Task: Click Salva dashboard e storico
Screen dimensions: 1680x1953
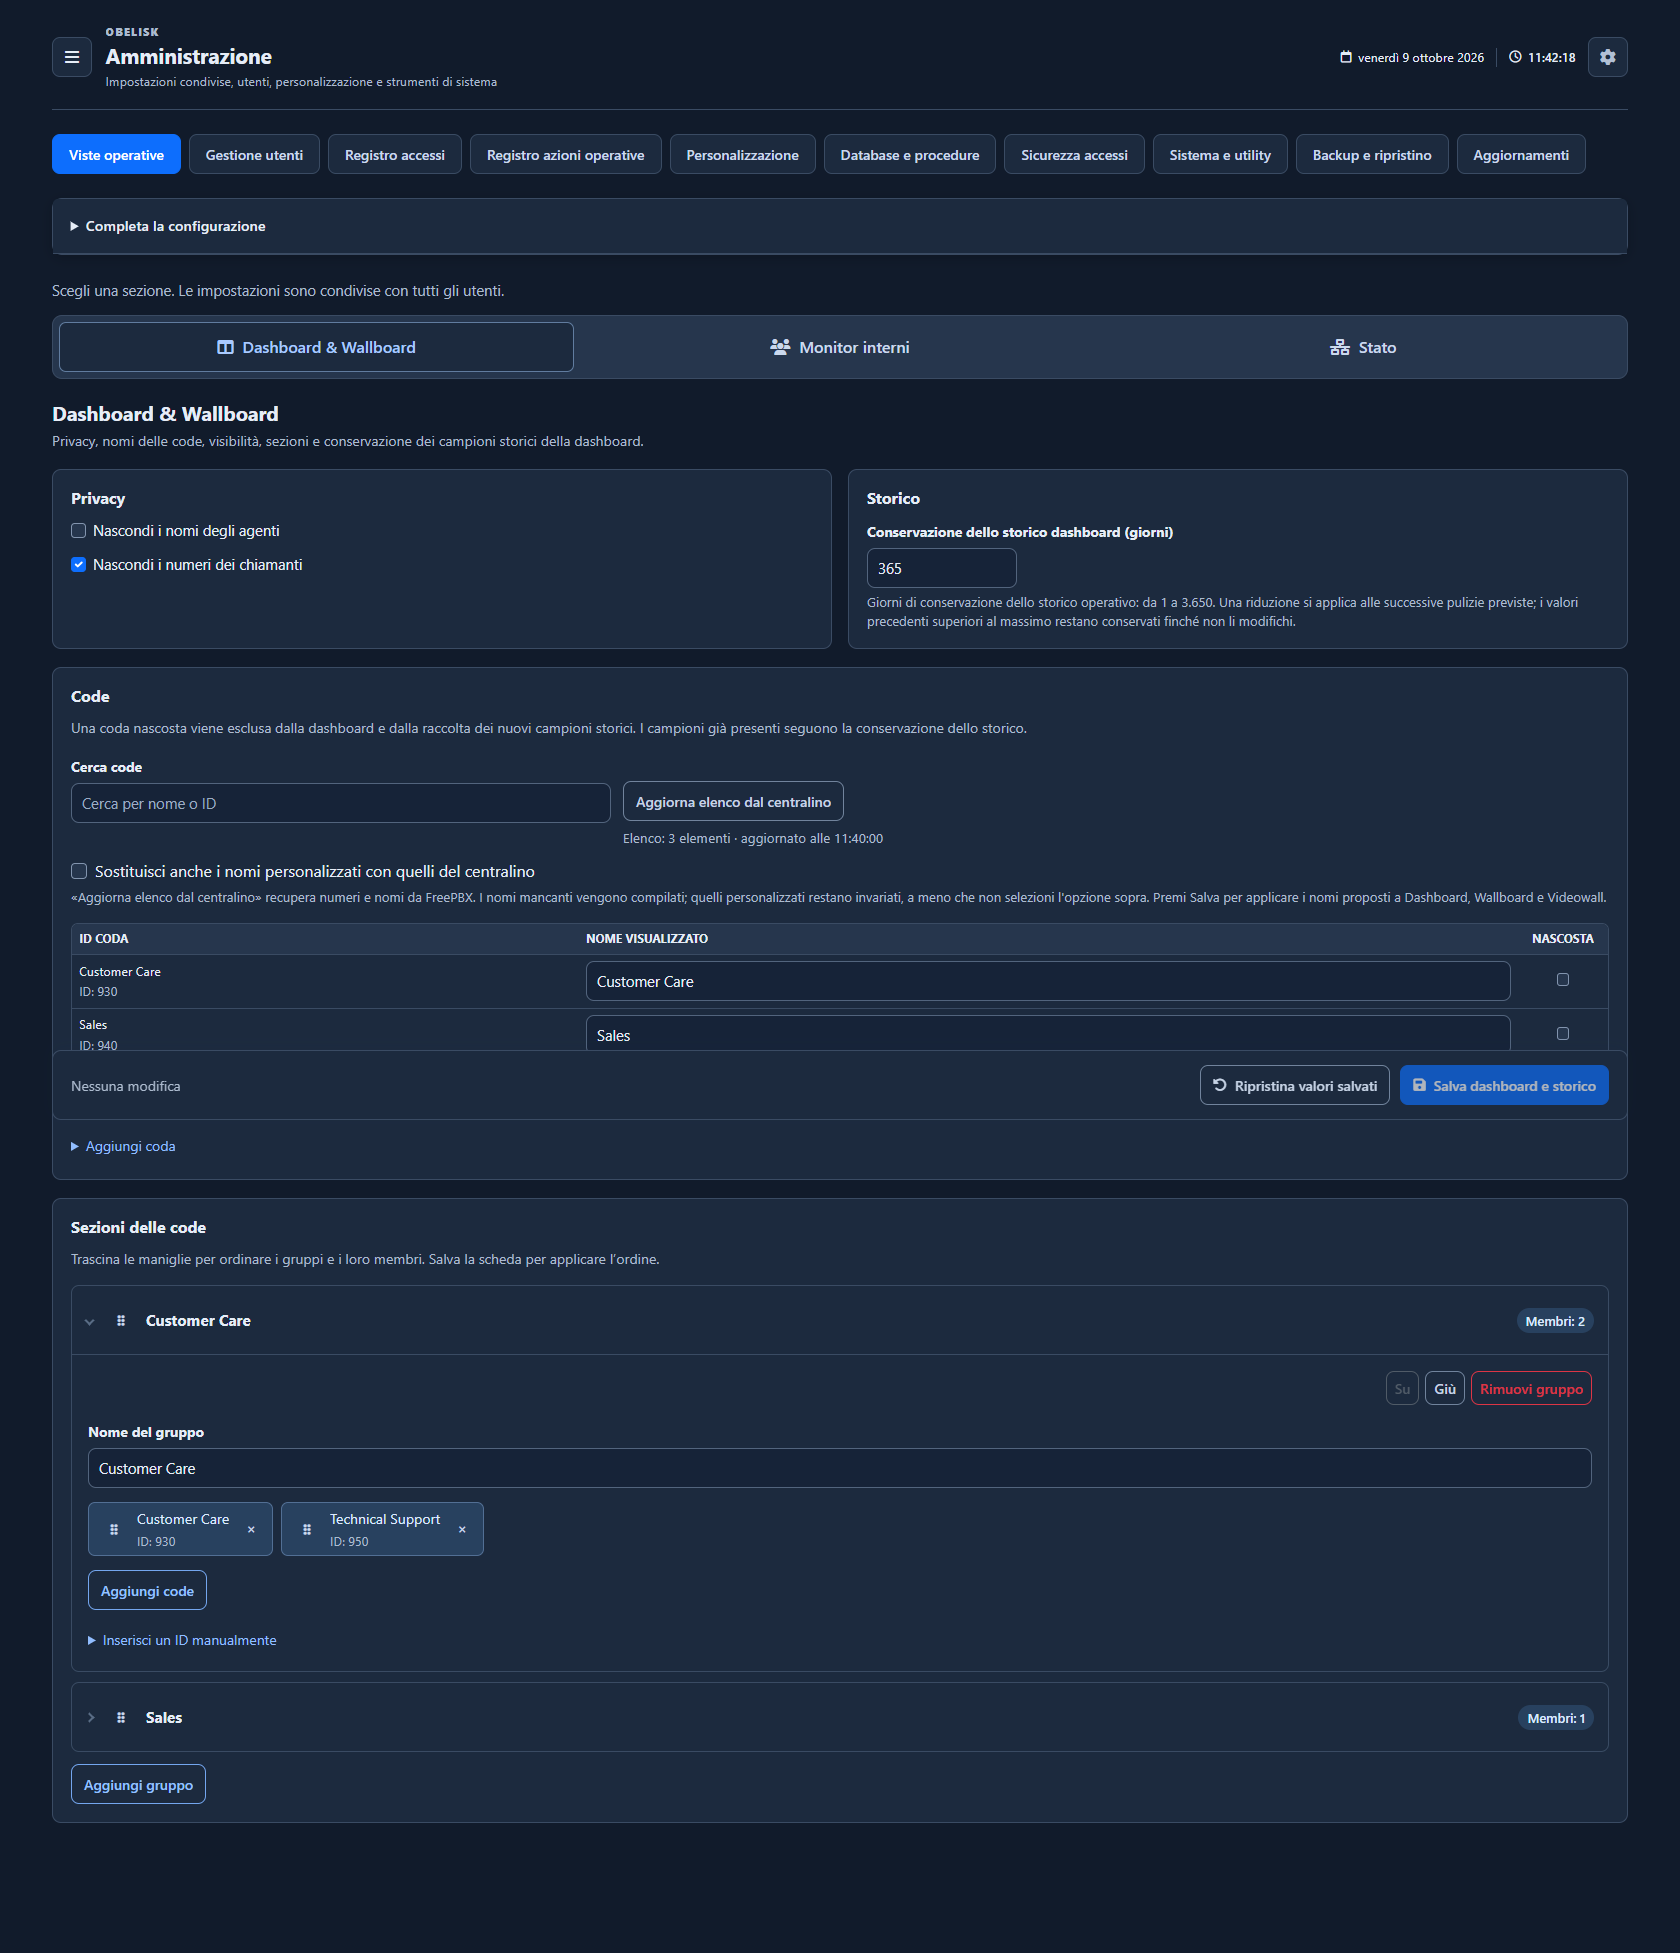Action: coord(1504,1086)
